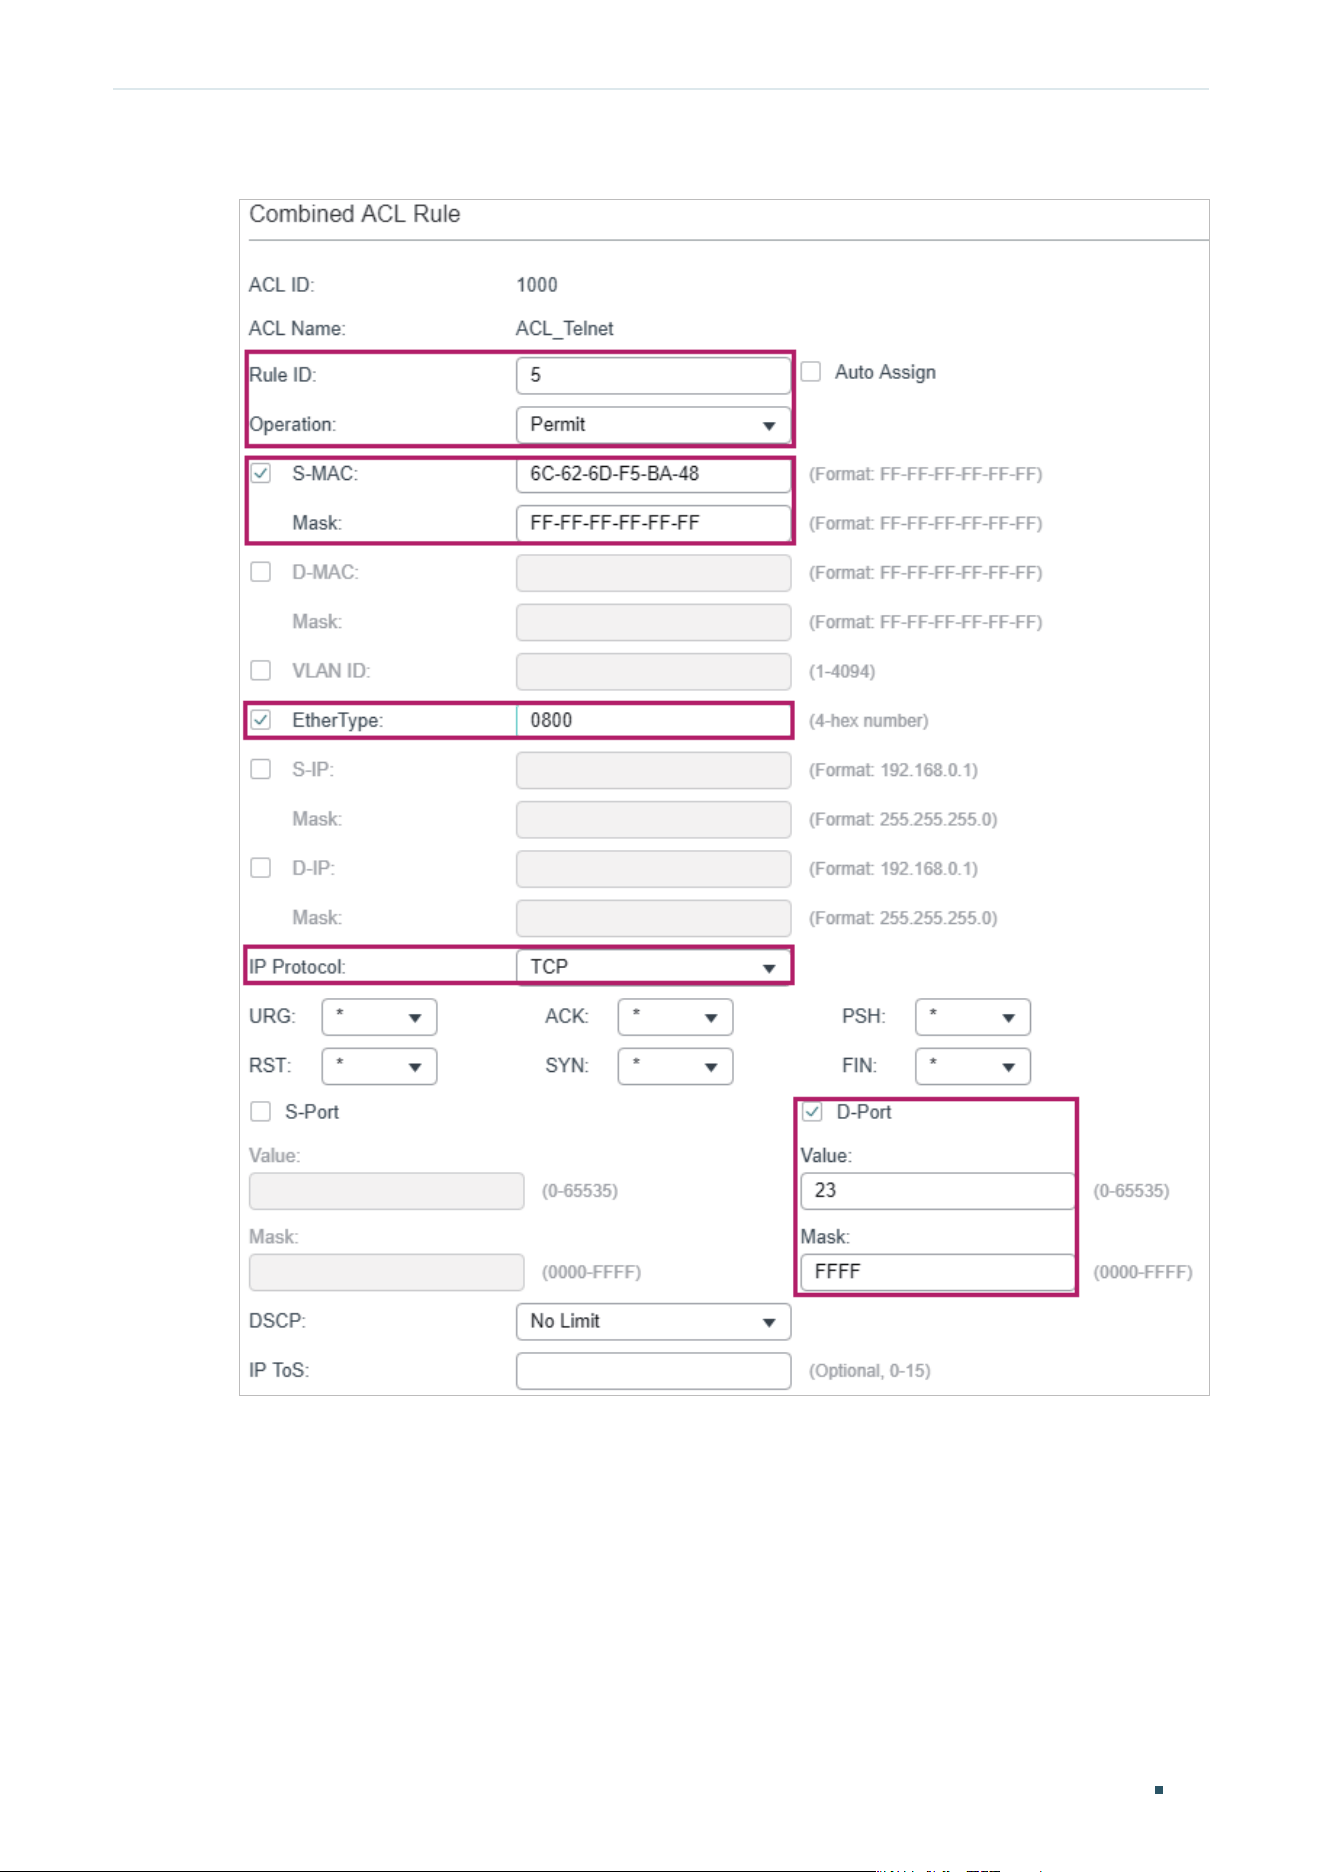1324x1872 pixels.
Task: Enable the VLAN ID checkbox
Action: click(261, 670)
